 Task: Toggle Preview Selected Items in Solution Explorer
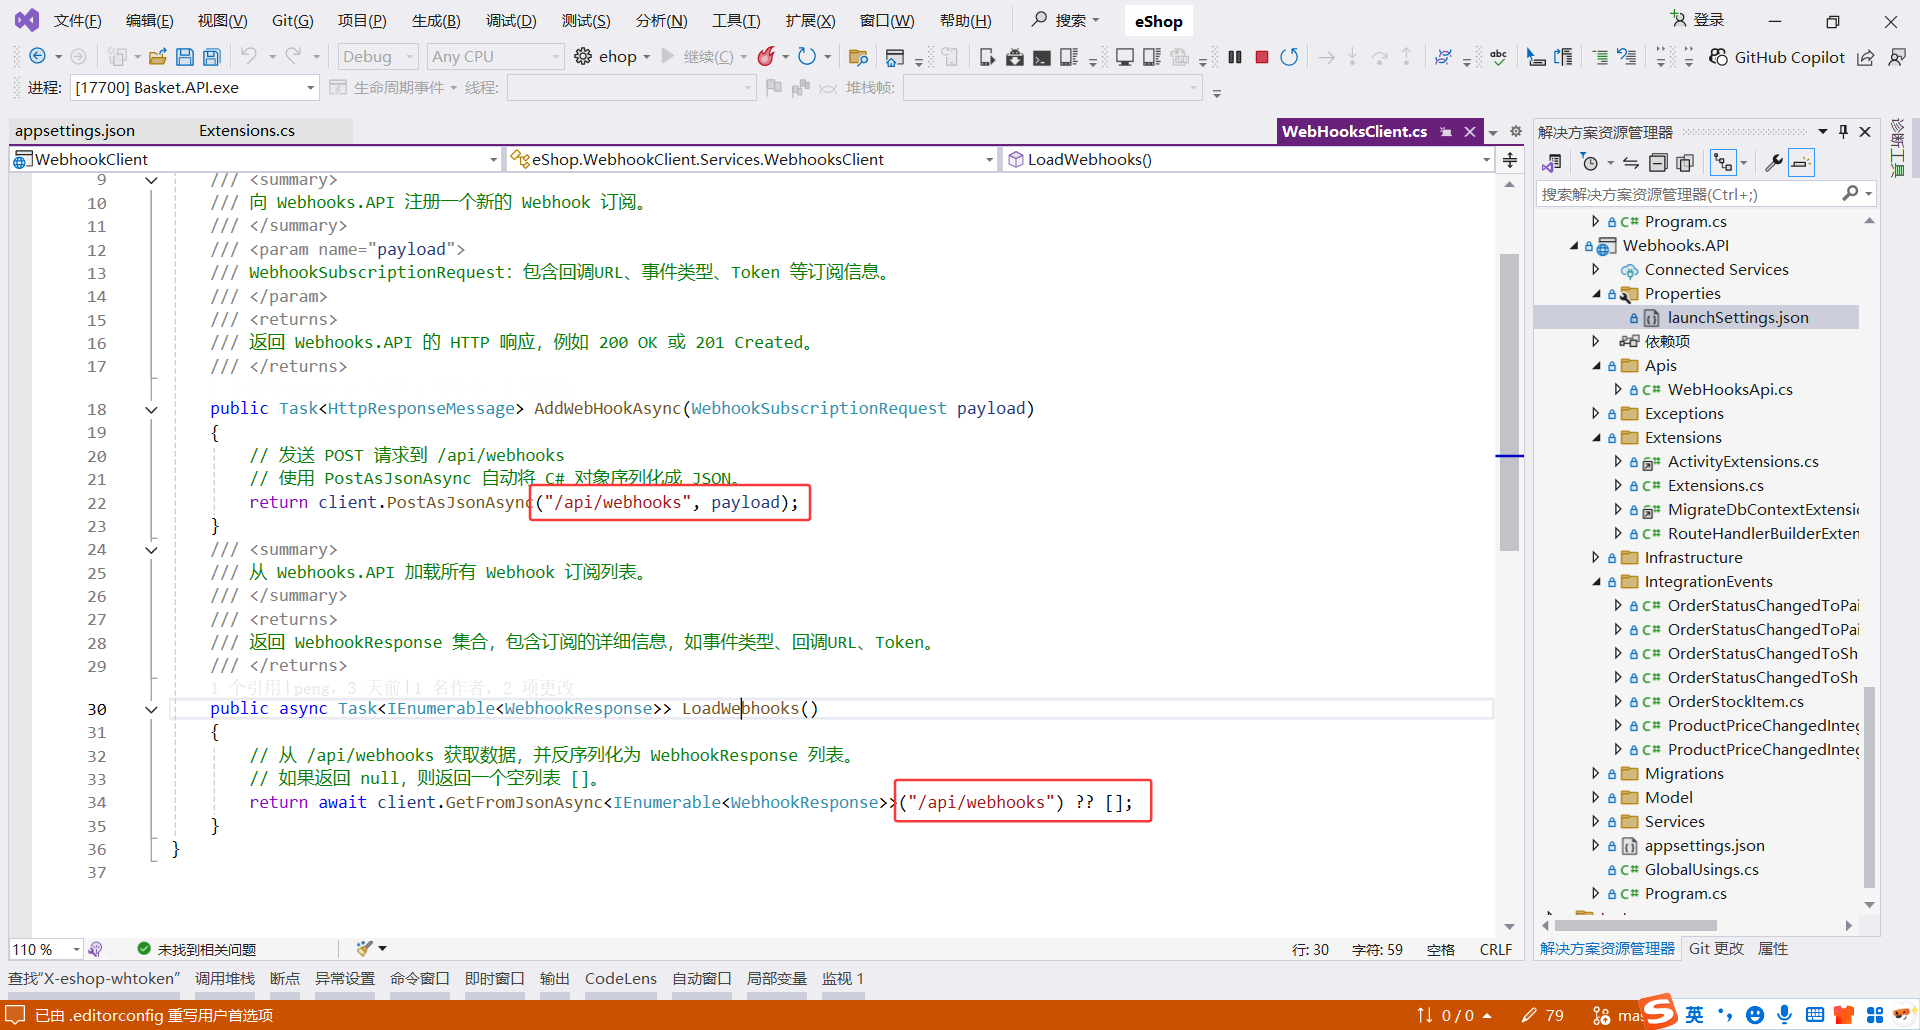[x=1801, y=162]
